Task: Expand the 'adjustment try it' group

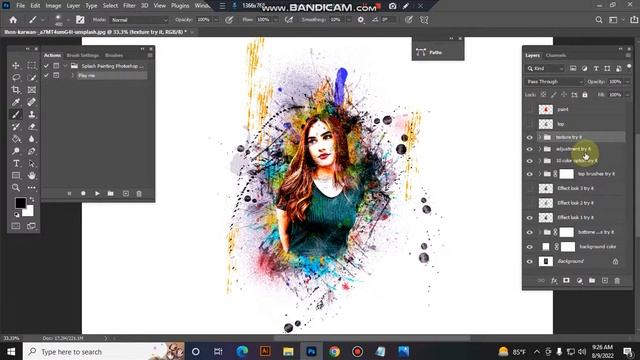Action: (x=540, y=149)
